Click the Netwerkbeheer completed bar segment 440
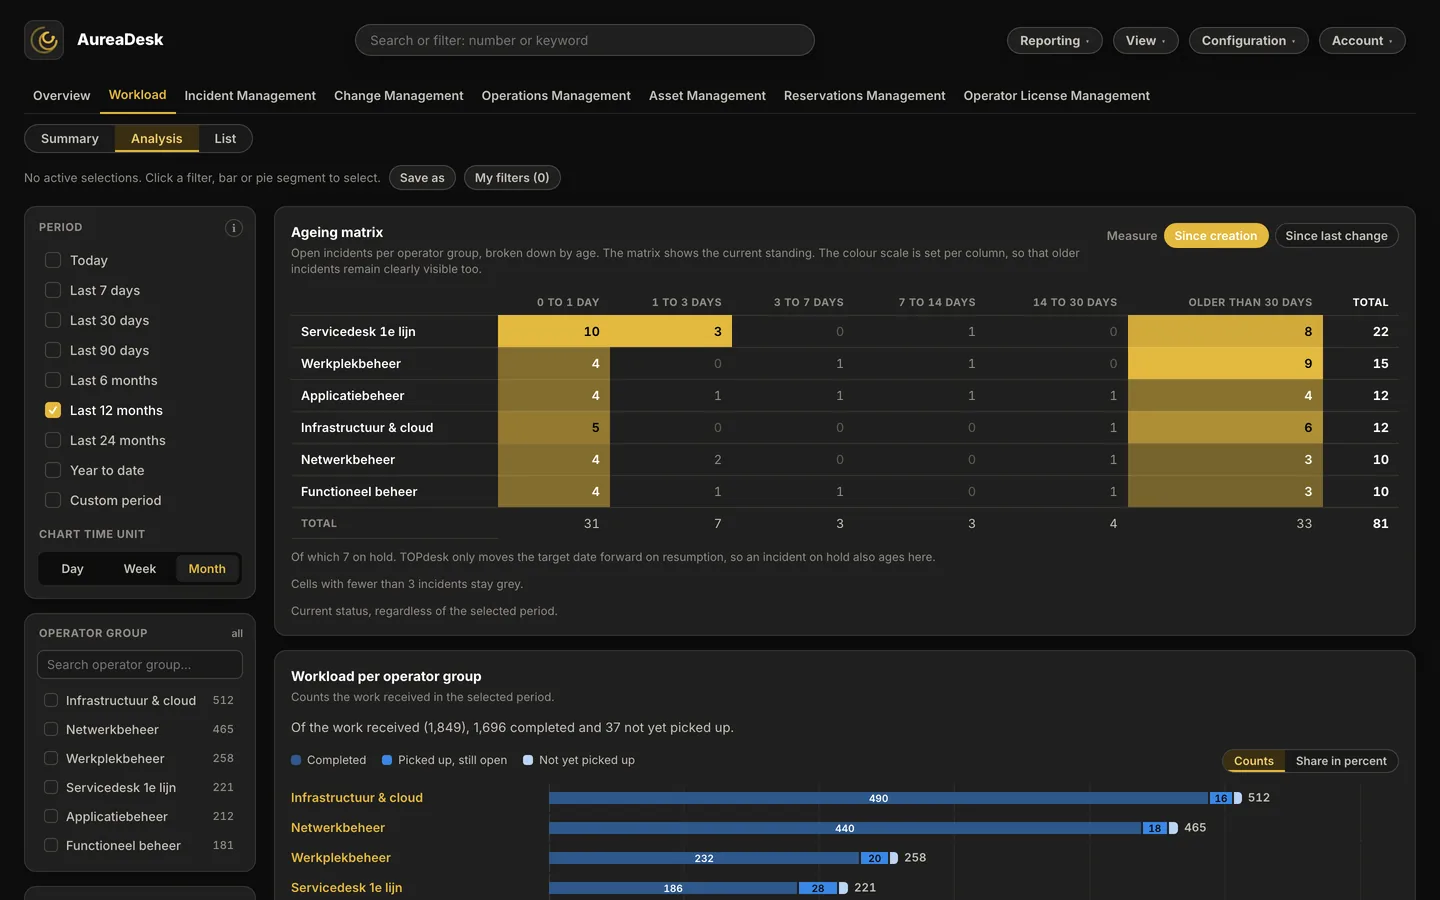1440x900 pixels. point(845,828)
